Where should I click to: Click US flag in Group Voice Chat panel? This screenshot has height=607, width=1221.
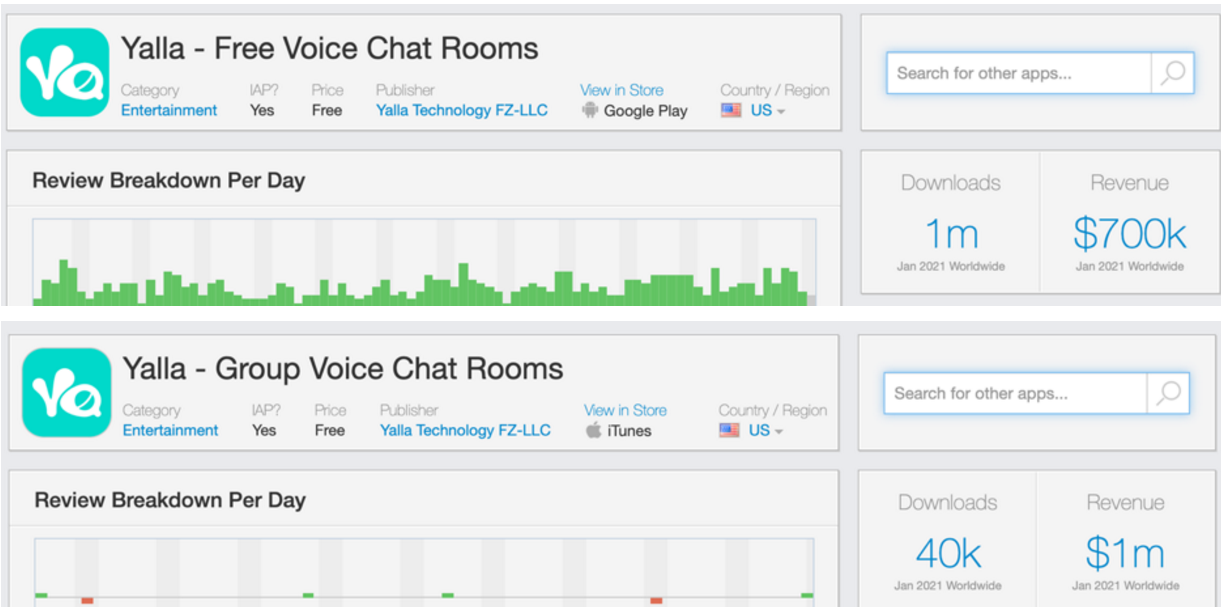click(729, 431)
